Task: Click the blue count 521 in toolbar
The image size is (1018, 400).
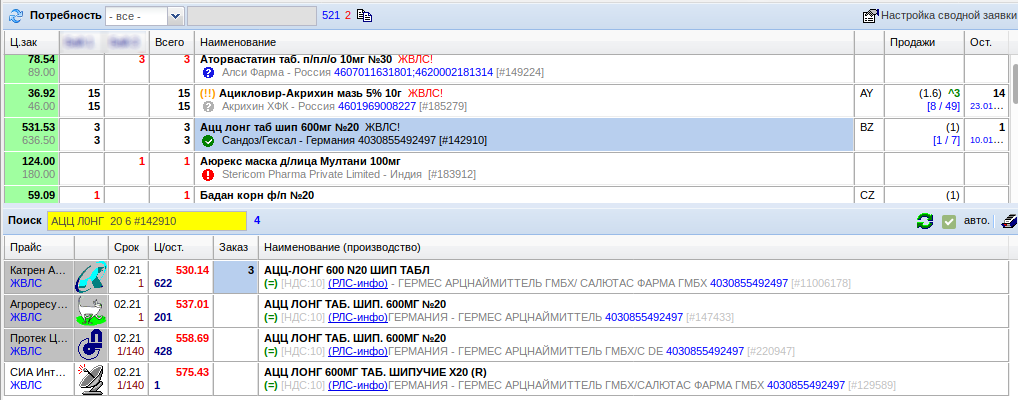Action: 331,16
